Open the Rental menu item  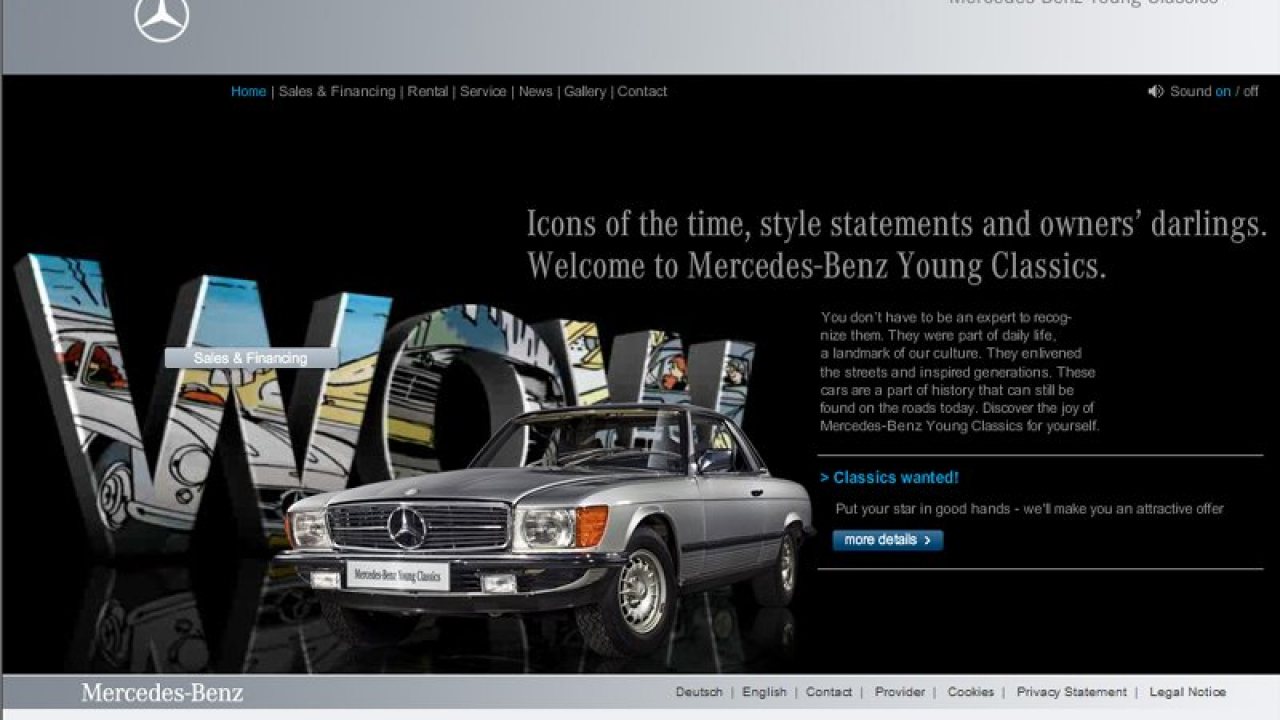(x=428, y=91)
